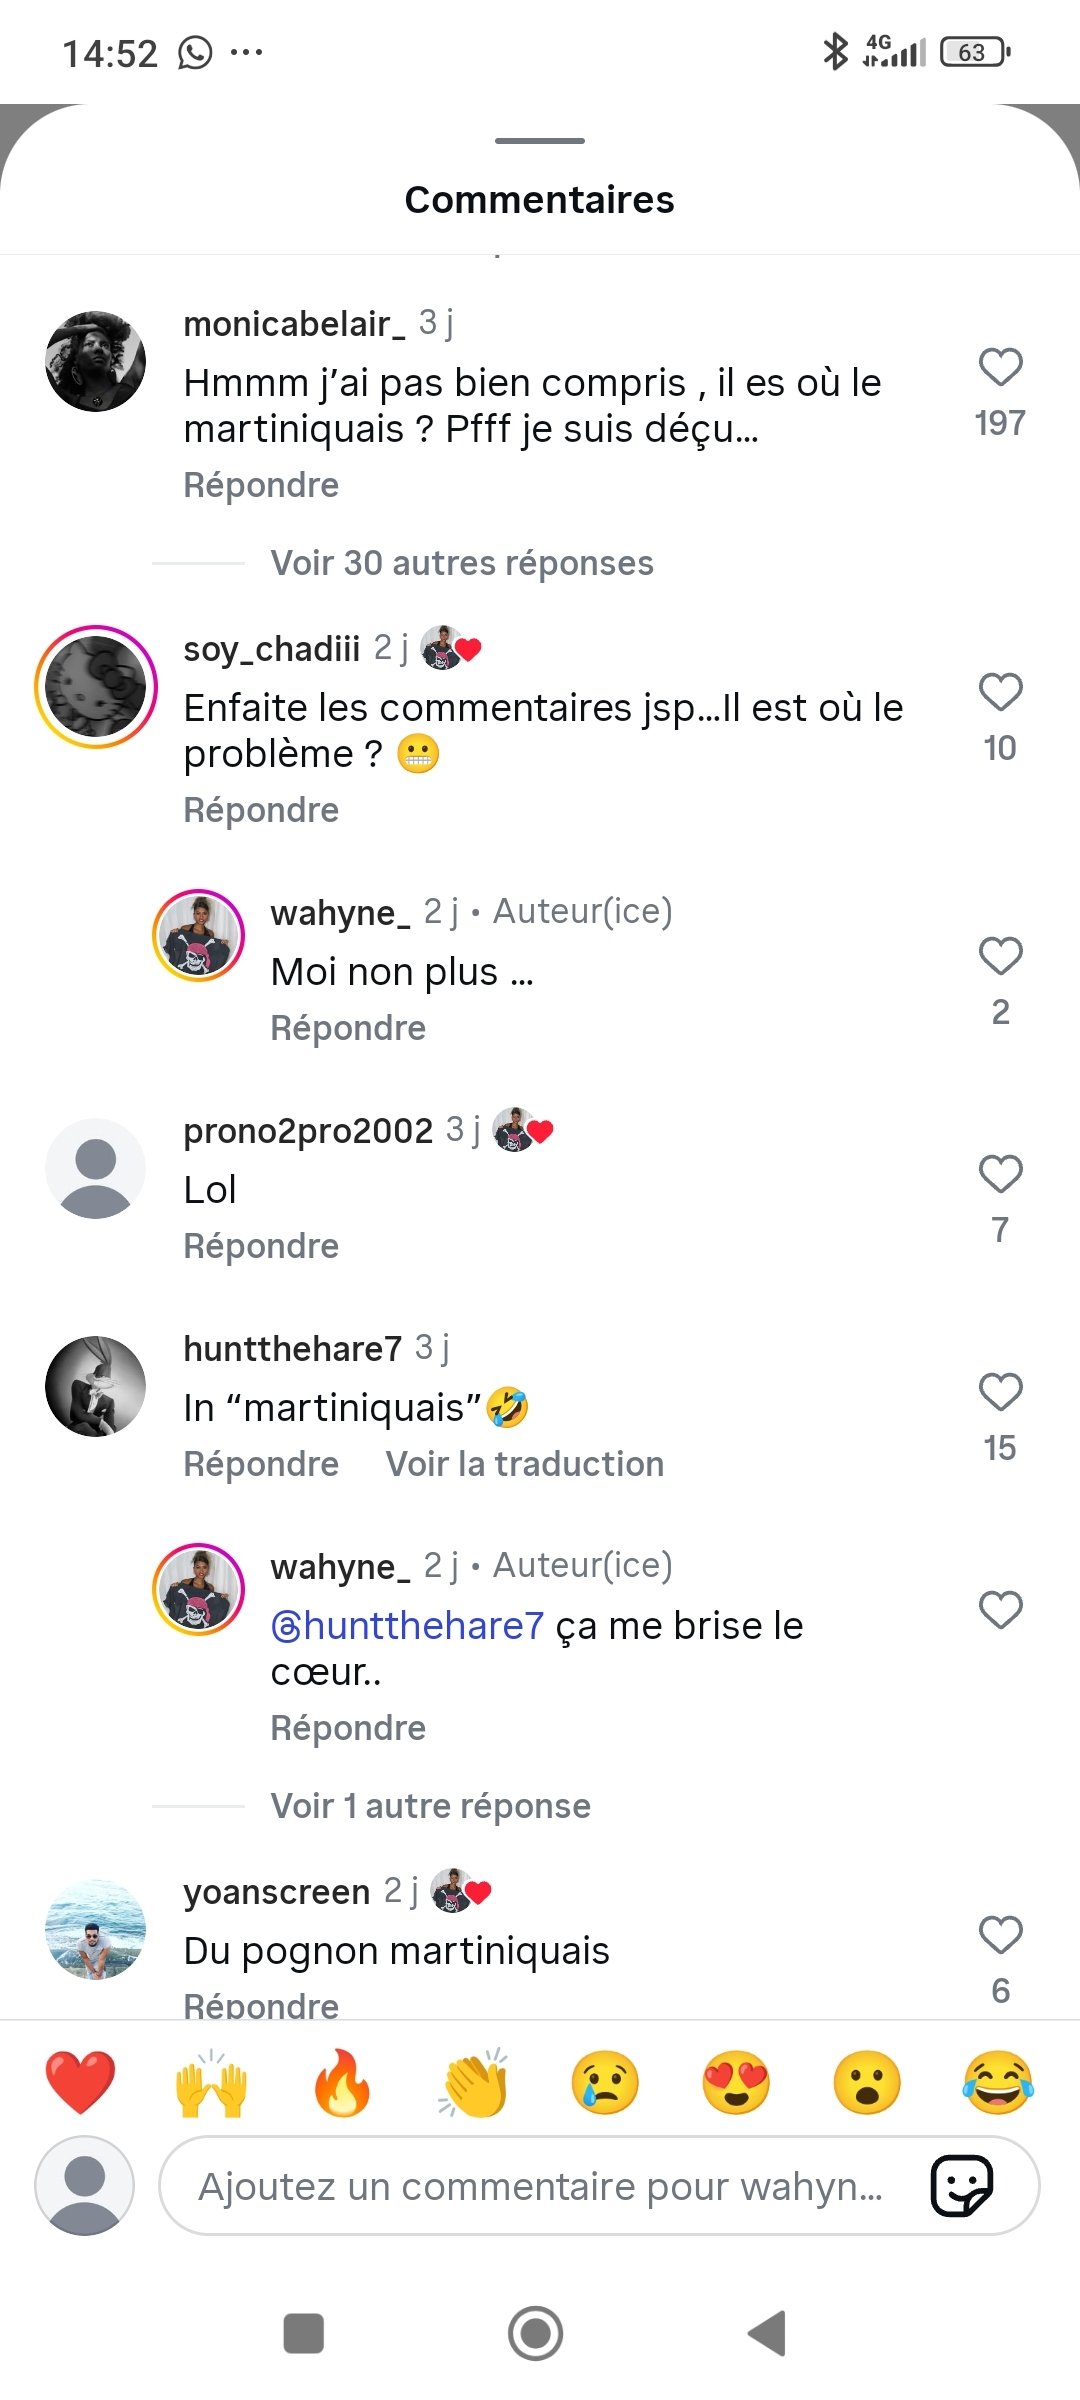Like monicabelair_'s comment
Image resolution: width=1080 pixels, height=2400 pixels.
[1000, 368]
